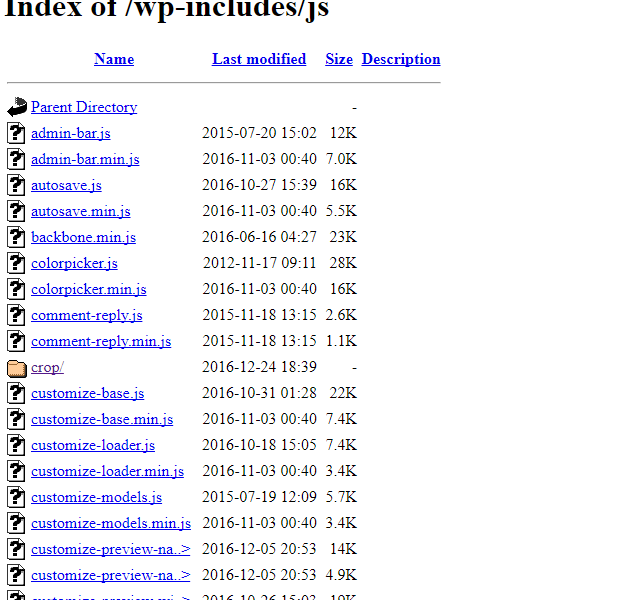Click the file icon beside customize-loader.min.js
629x600 pixels.
pyautogui.click(x=16, y=471)
